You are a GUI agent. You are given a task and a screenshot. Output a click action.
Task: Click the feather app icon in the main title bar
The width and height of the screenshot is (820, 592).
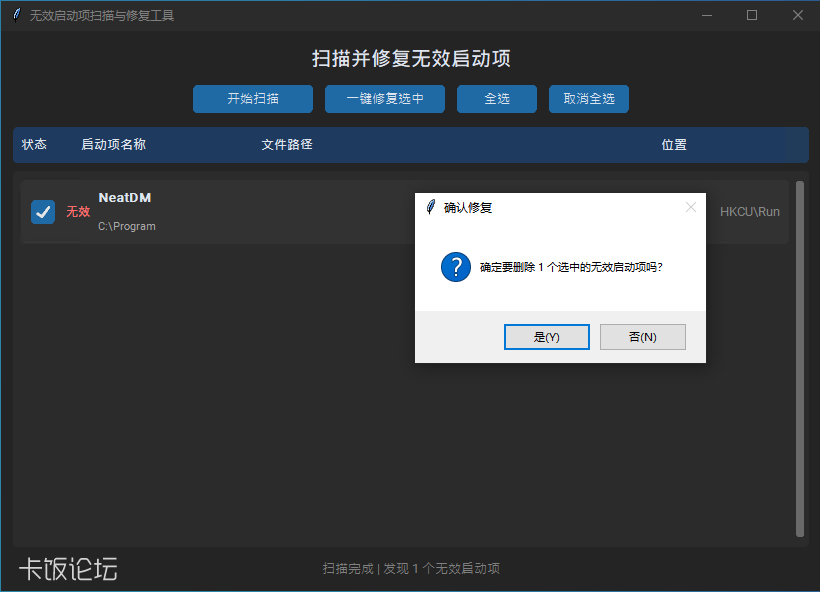tap(17, 15)
